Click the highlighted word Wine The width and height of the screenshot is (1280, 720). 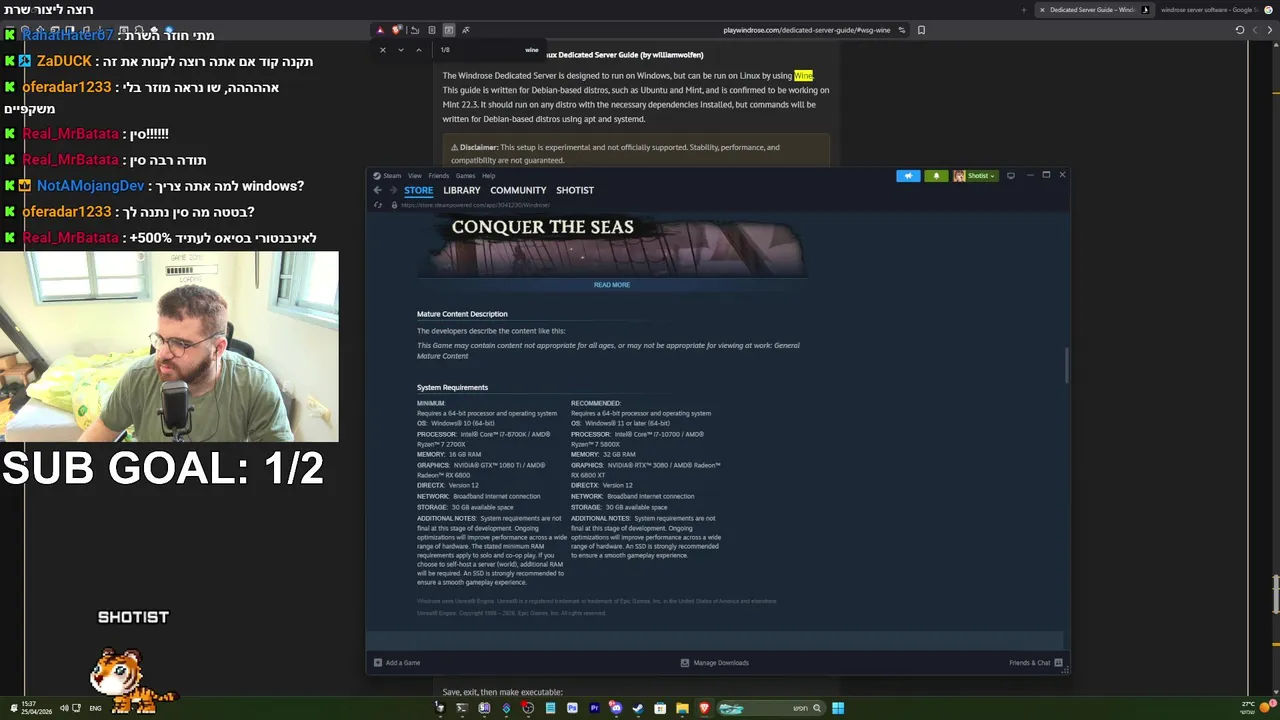coord(803,76)
